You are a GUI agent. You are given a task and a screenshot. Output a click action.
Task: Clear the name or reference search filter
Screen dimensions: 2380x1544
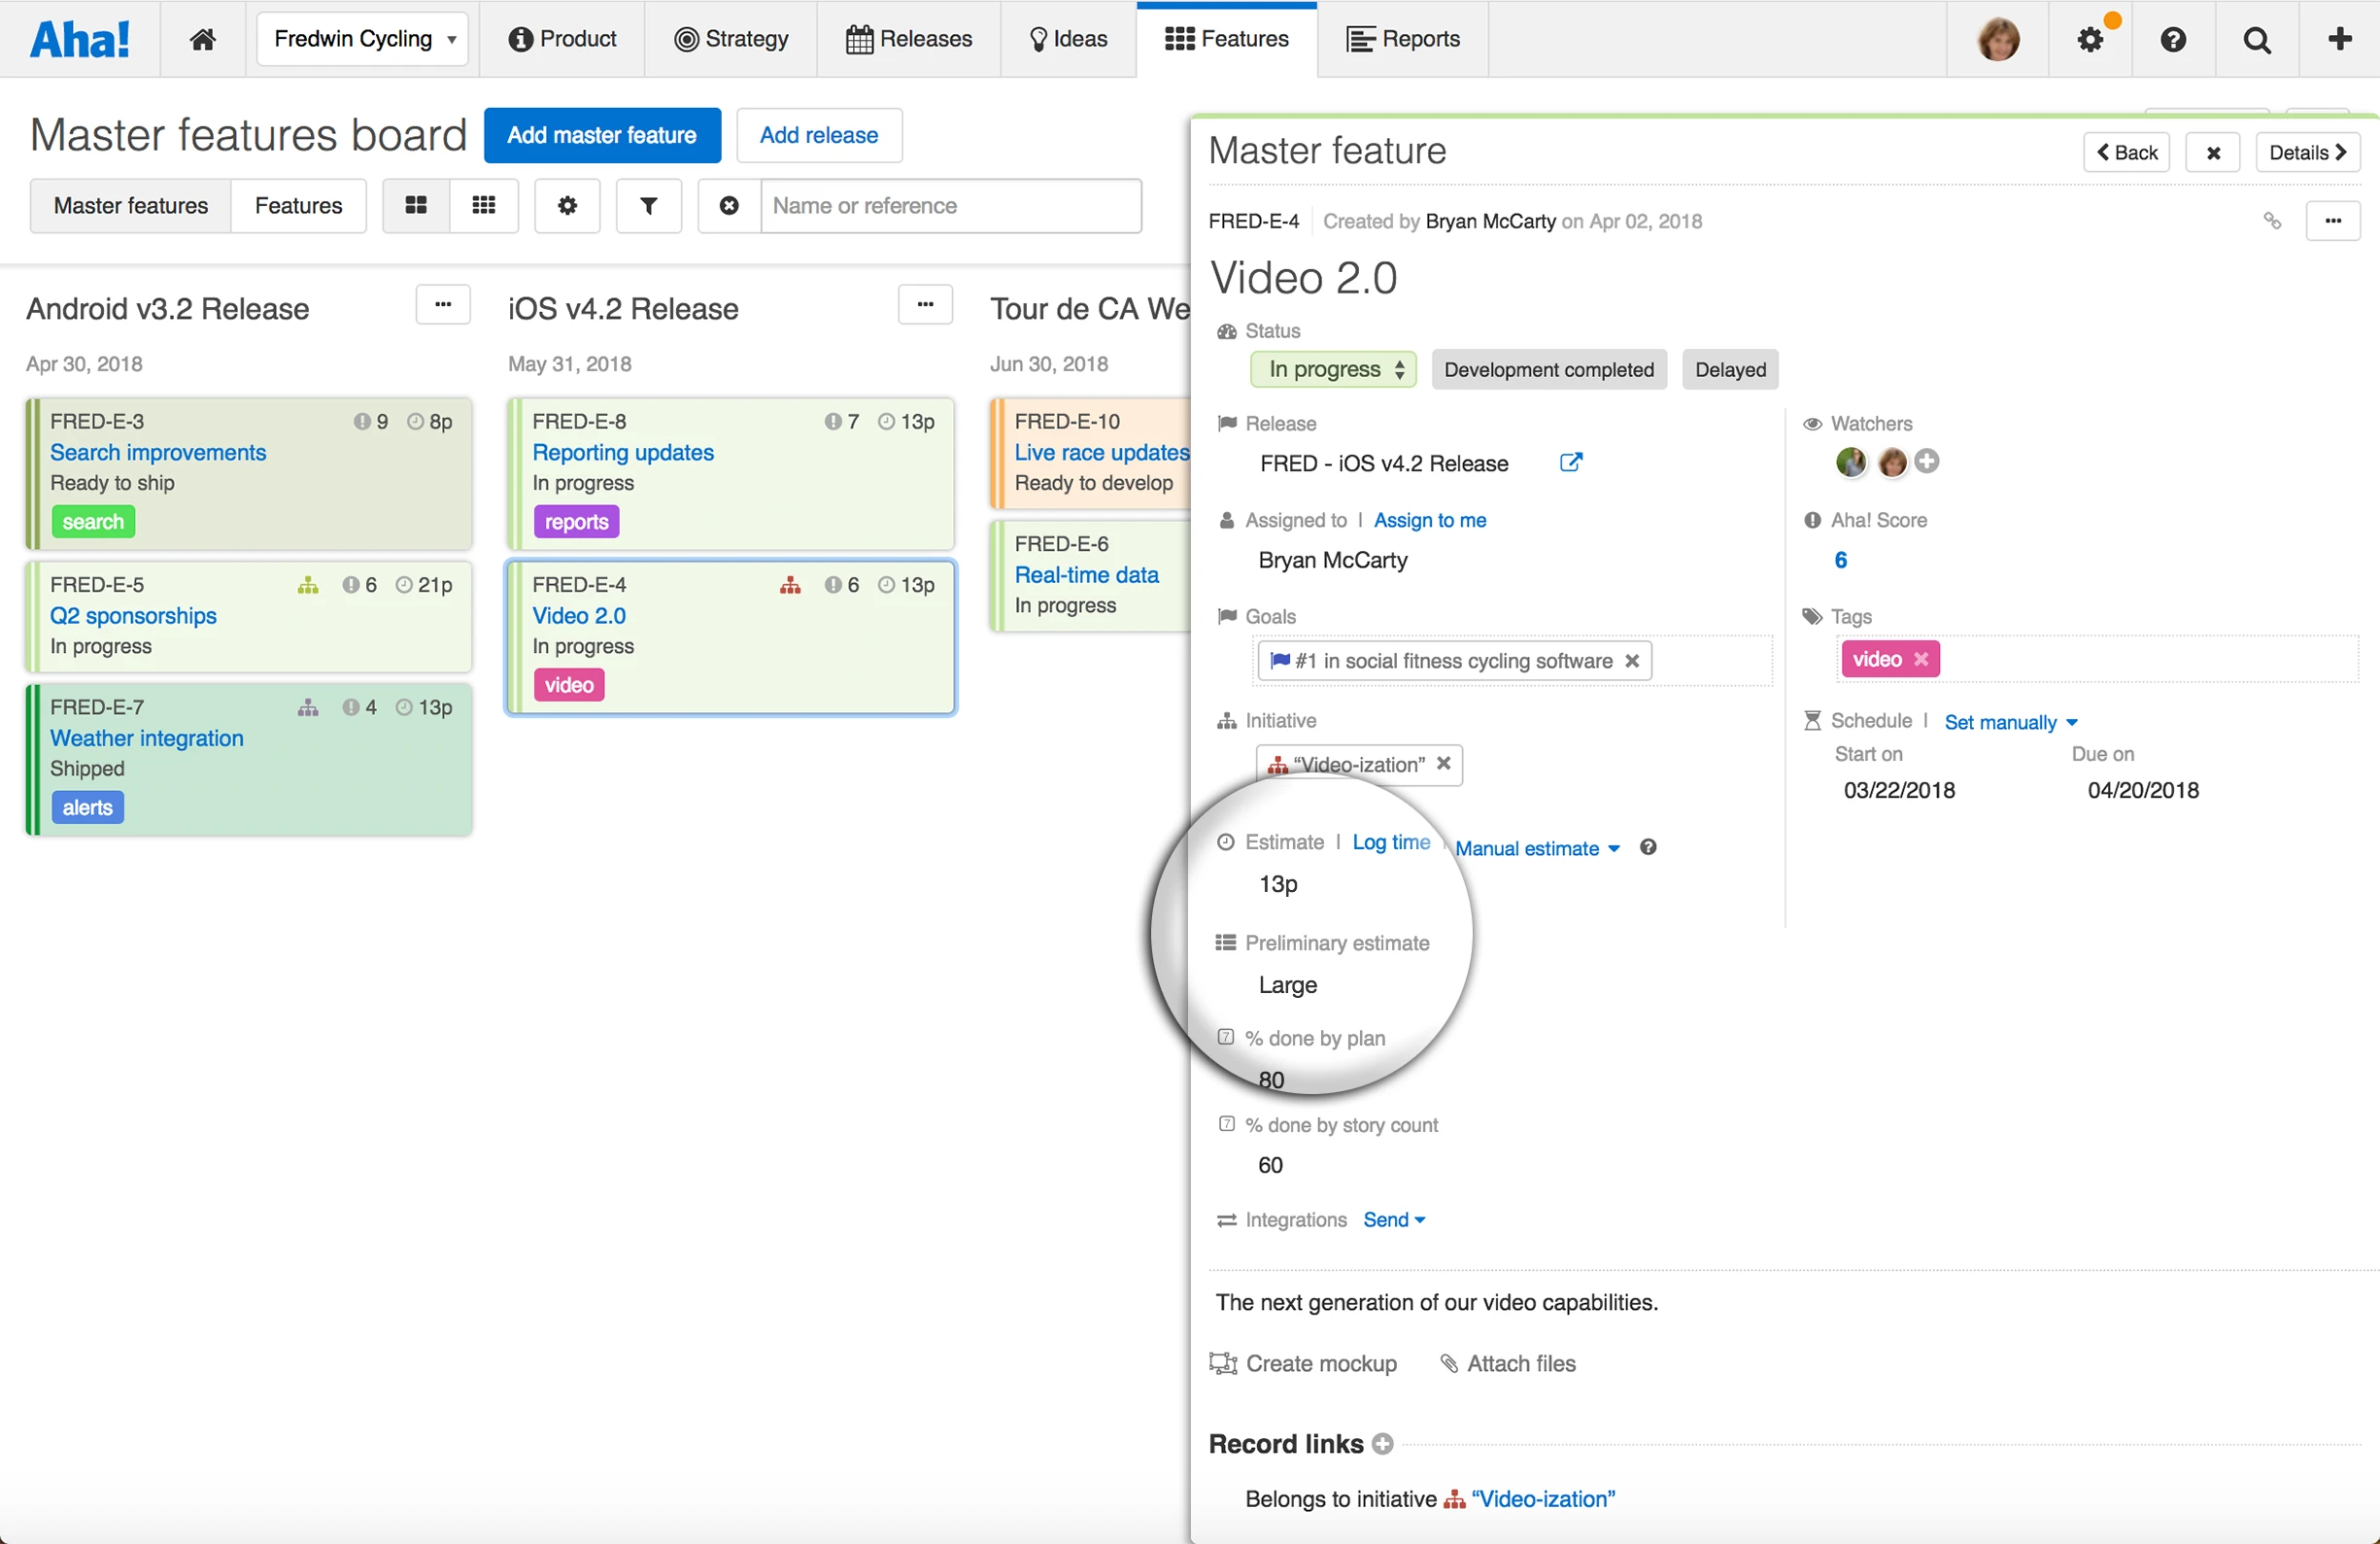point(729,206)
